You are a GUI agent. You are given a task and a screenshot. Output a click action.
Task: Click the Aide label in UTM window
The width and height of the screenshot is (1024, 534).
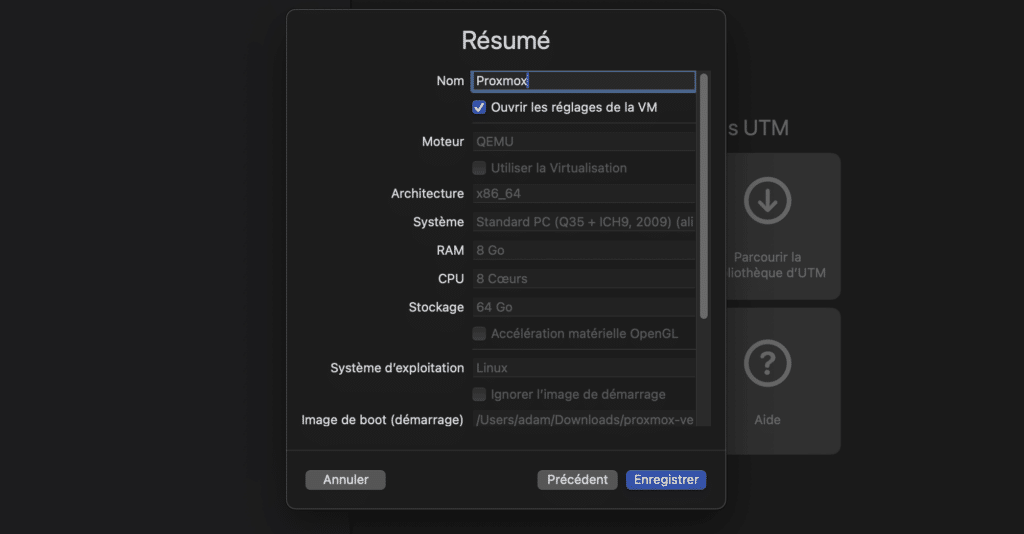click(767, 420)
